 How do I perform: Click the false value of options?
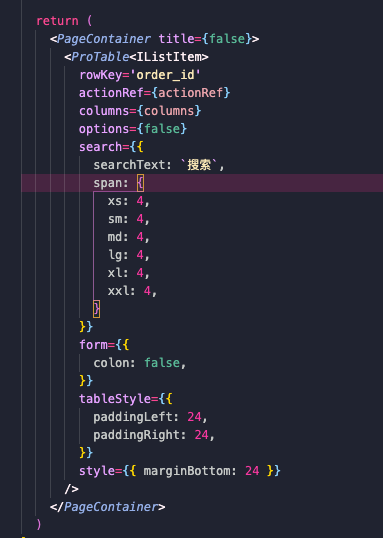pyautogui.click(x=162, y=129)
